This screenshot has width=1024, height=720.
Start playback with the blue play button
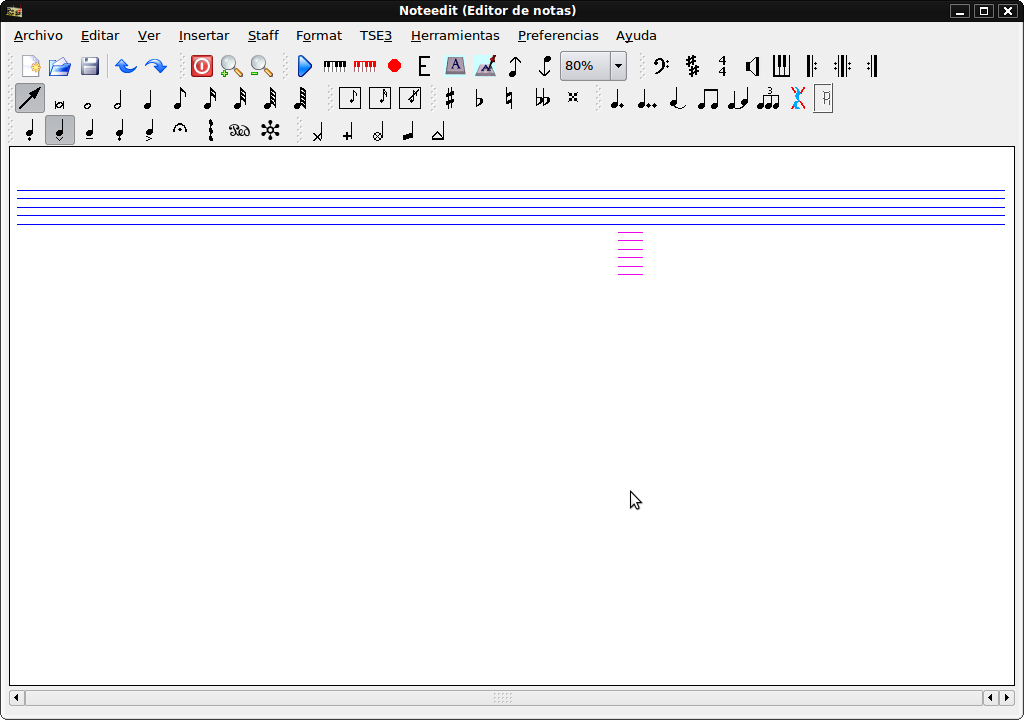[x=305, y=66]
